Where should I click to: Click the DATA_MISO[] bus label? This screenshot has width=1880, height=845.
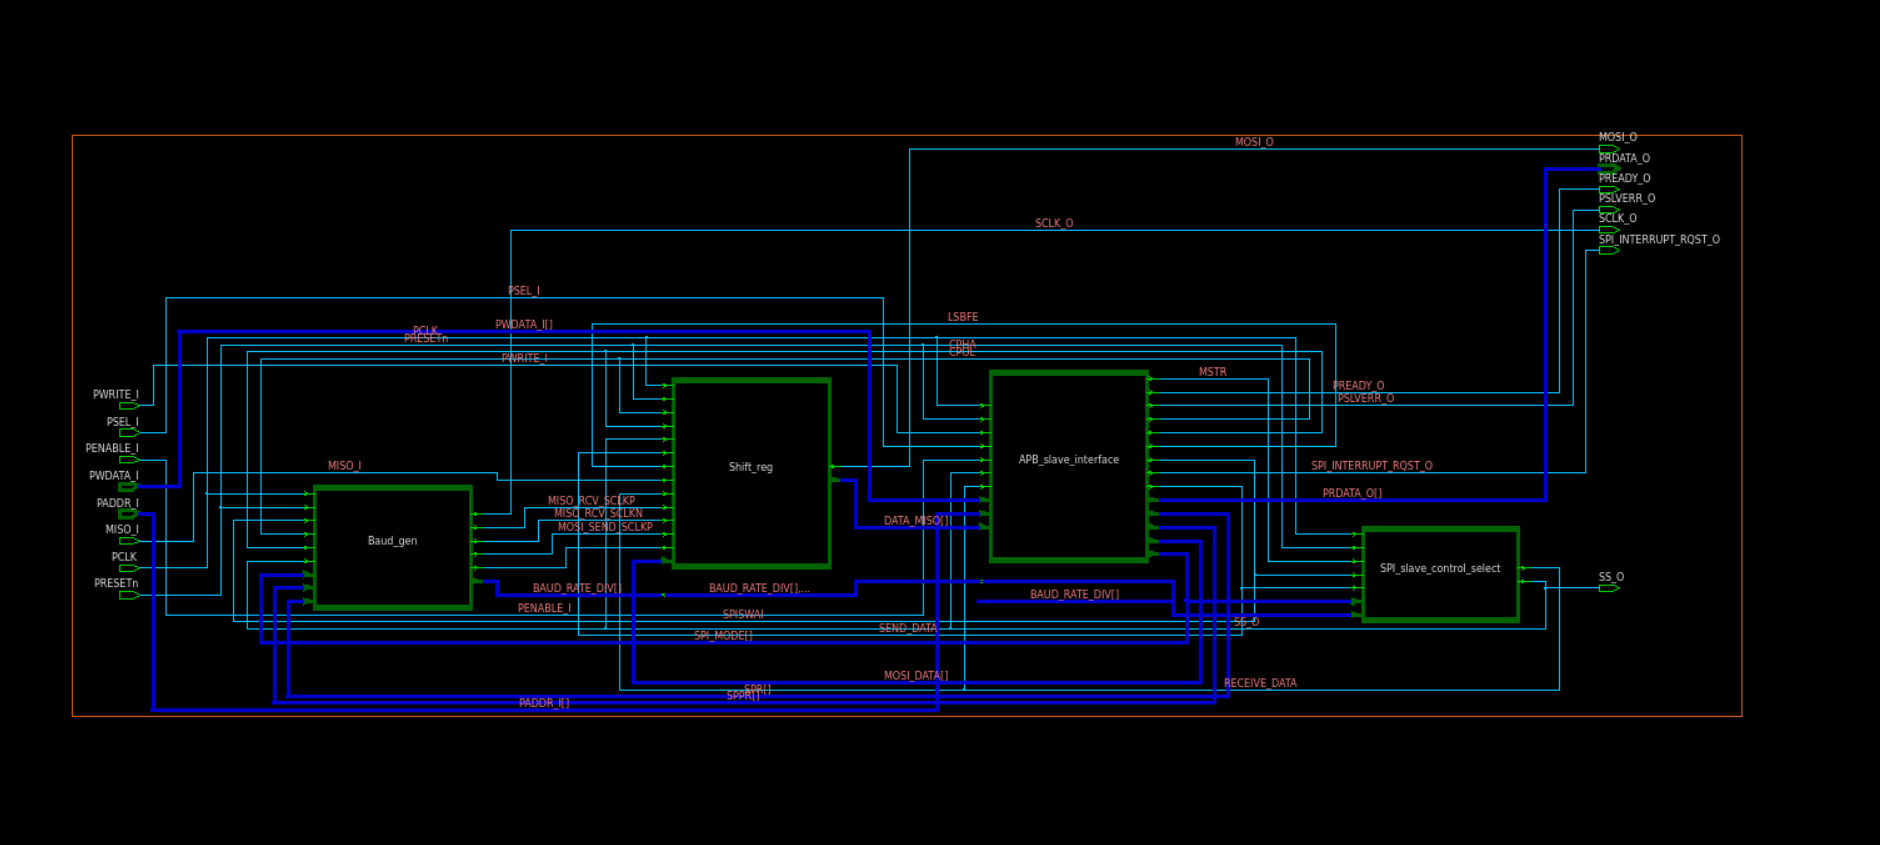(x=918, y=521)
